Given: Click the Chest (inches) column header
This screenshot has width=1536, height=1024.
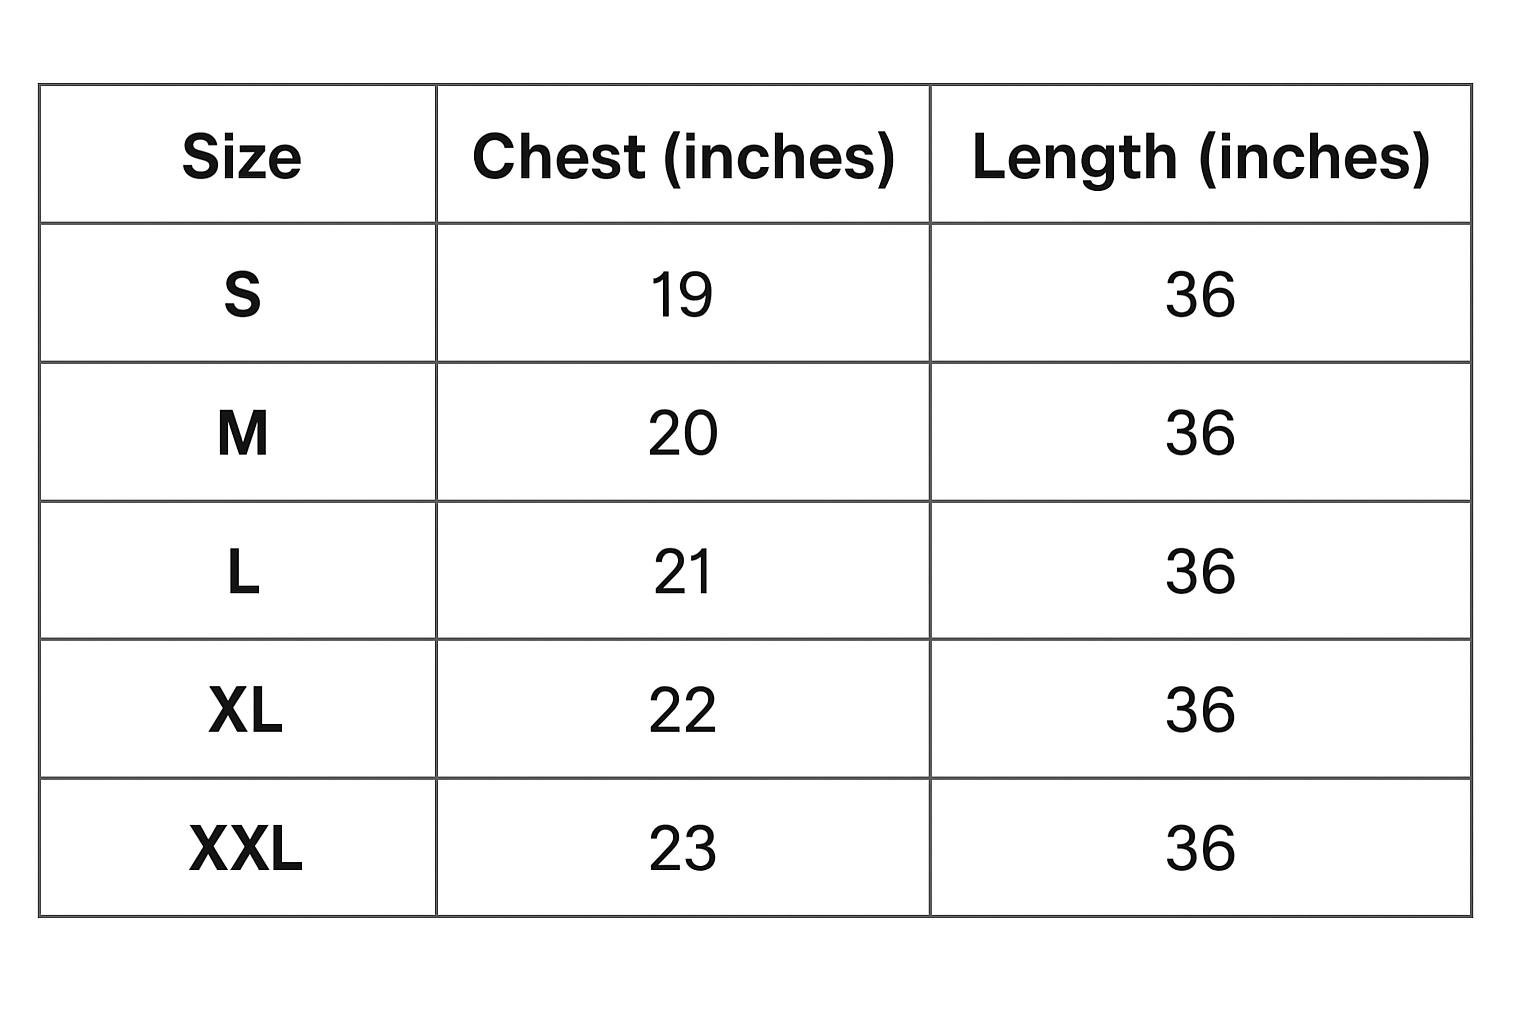Looking at the screenshot, I should tap(683, 157).
